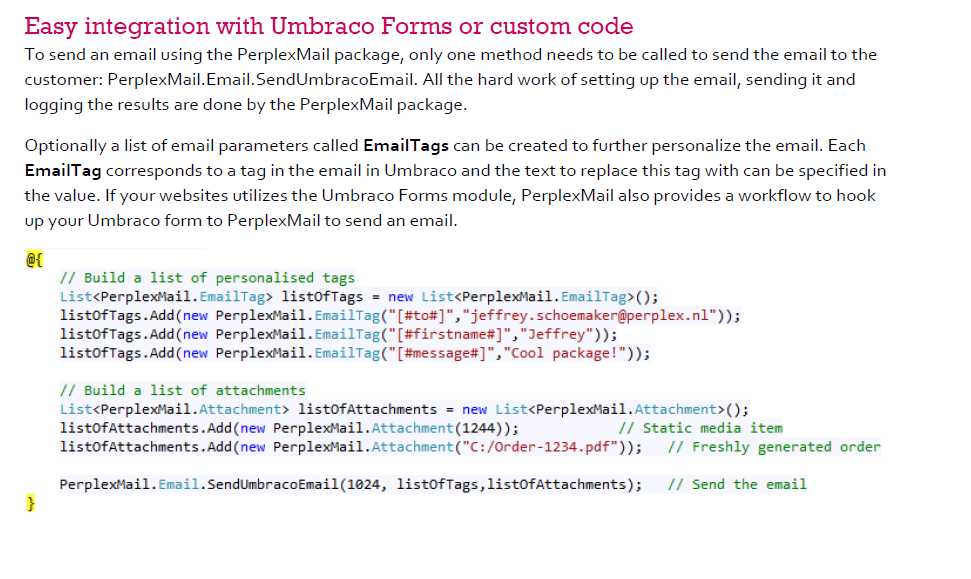The image size is (971, 579).
Task: Select the "Jeffrey" string value in the code
Action: click(557, 334)
